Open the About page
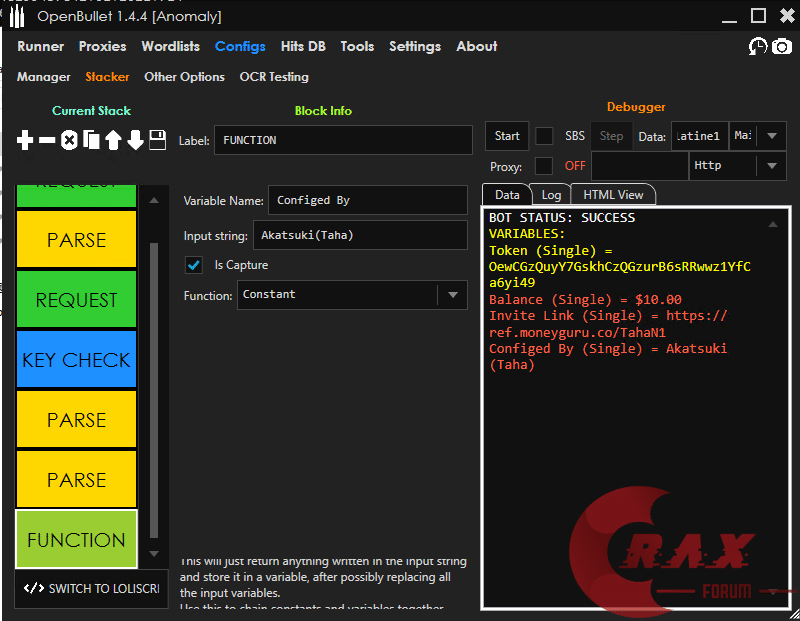This screenshot has width=800, height=621. pyautogui.click(x=477, y=46)
